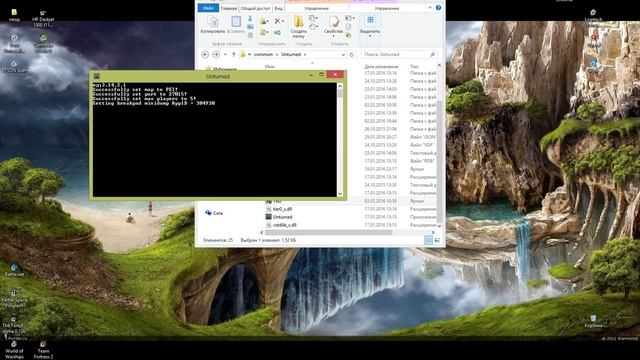The width and height of the screenshot is (640, 360).
Task: Open the Вид (View) ribbon tab
Action: [x=278, y=8]
